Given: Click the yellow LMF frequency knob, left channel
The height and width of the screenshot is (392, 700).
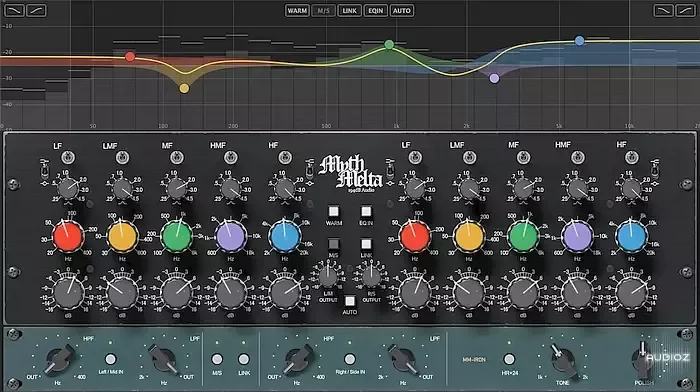Looking at the screenshot, I should coord(122,237).
